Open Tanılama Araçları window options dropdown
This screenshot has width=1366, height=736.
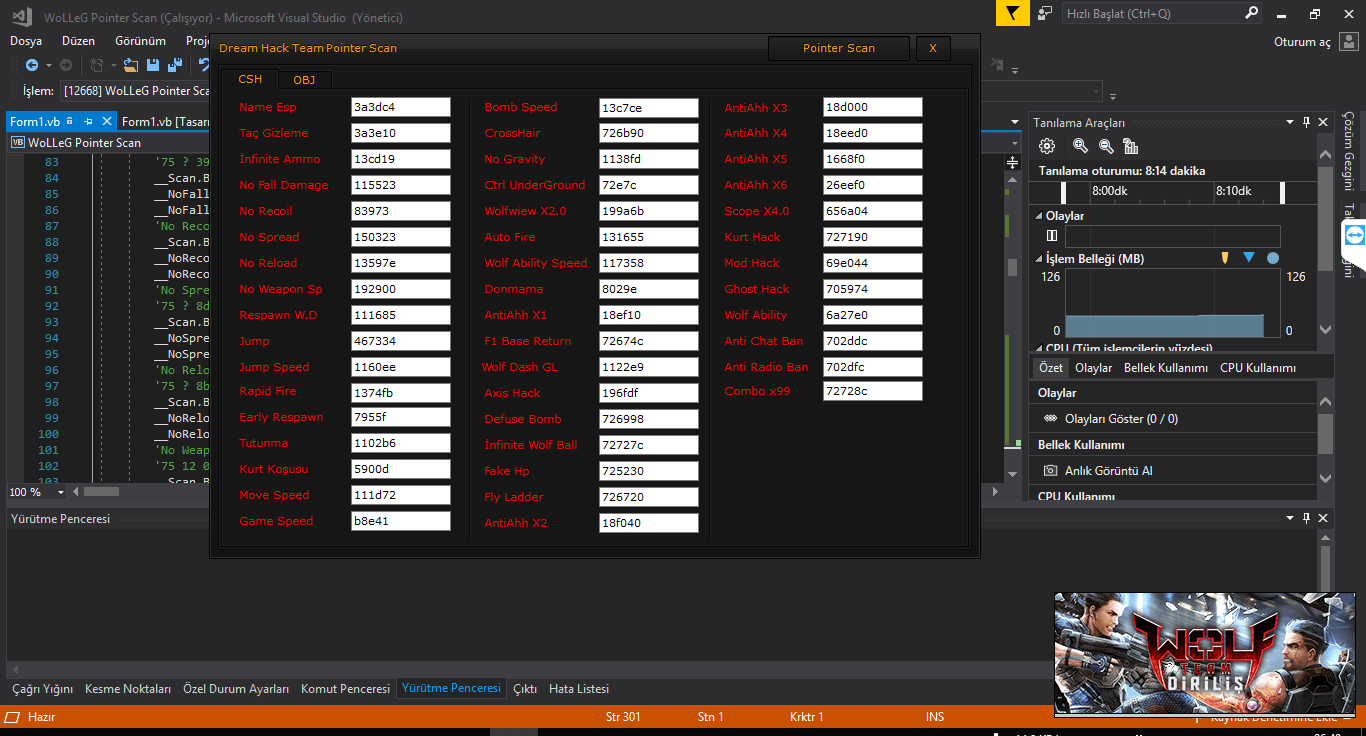(x=1290, y=122)
